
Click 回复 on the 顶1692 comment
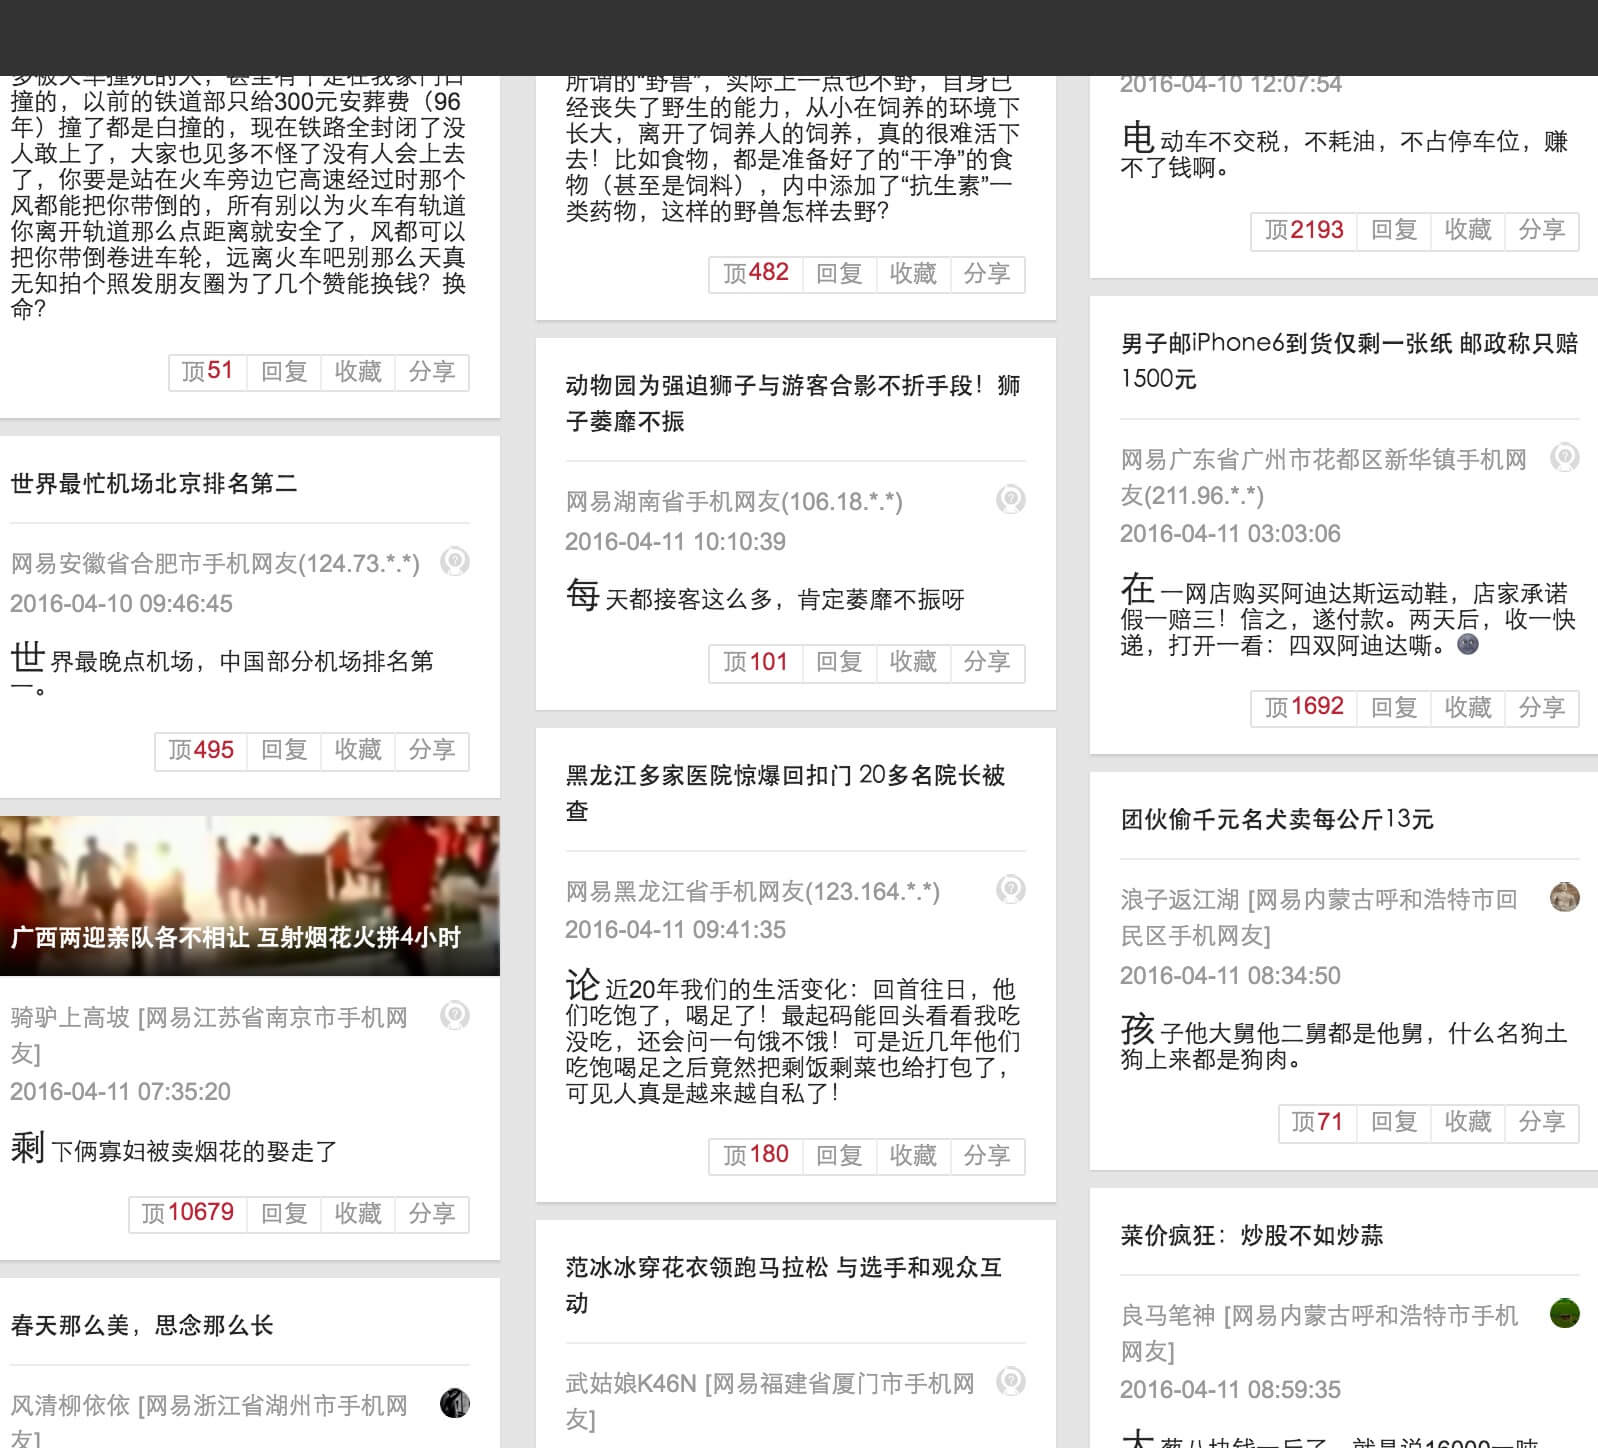1394,707
